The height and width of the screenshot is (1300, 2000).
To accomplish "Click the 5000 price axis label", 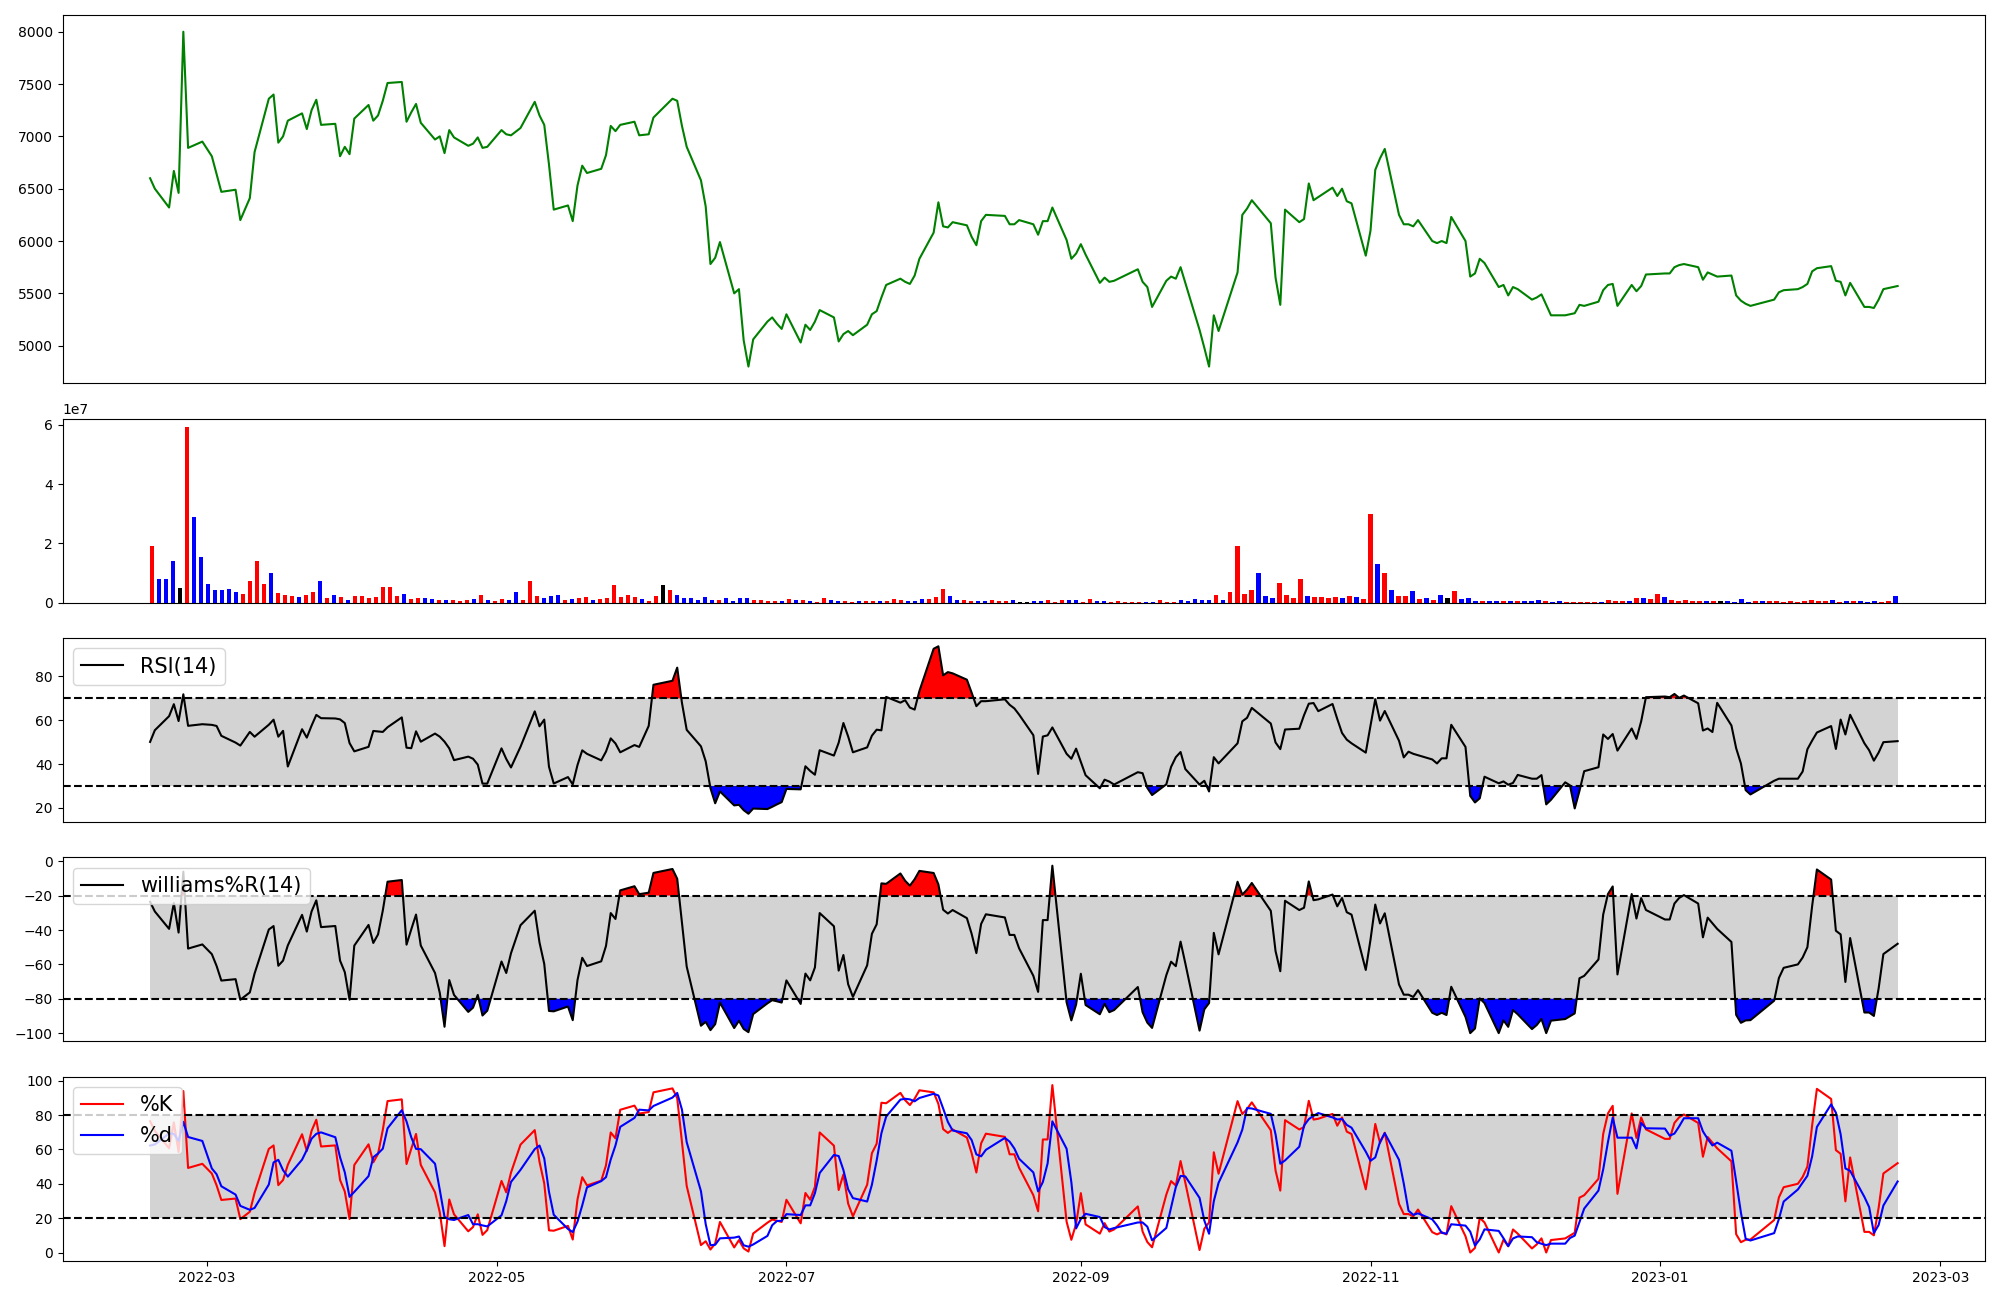I will click(35, 347).
